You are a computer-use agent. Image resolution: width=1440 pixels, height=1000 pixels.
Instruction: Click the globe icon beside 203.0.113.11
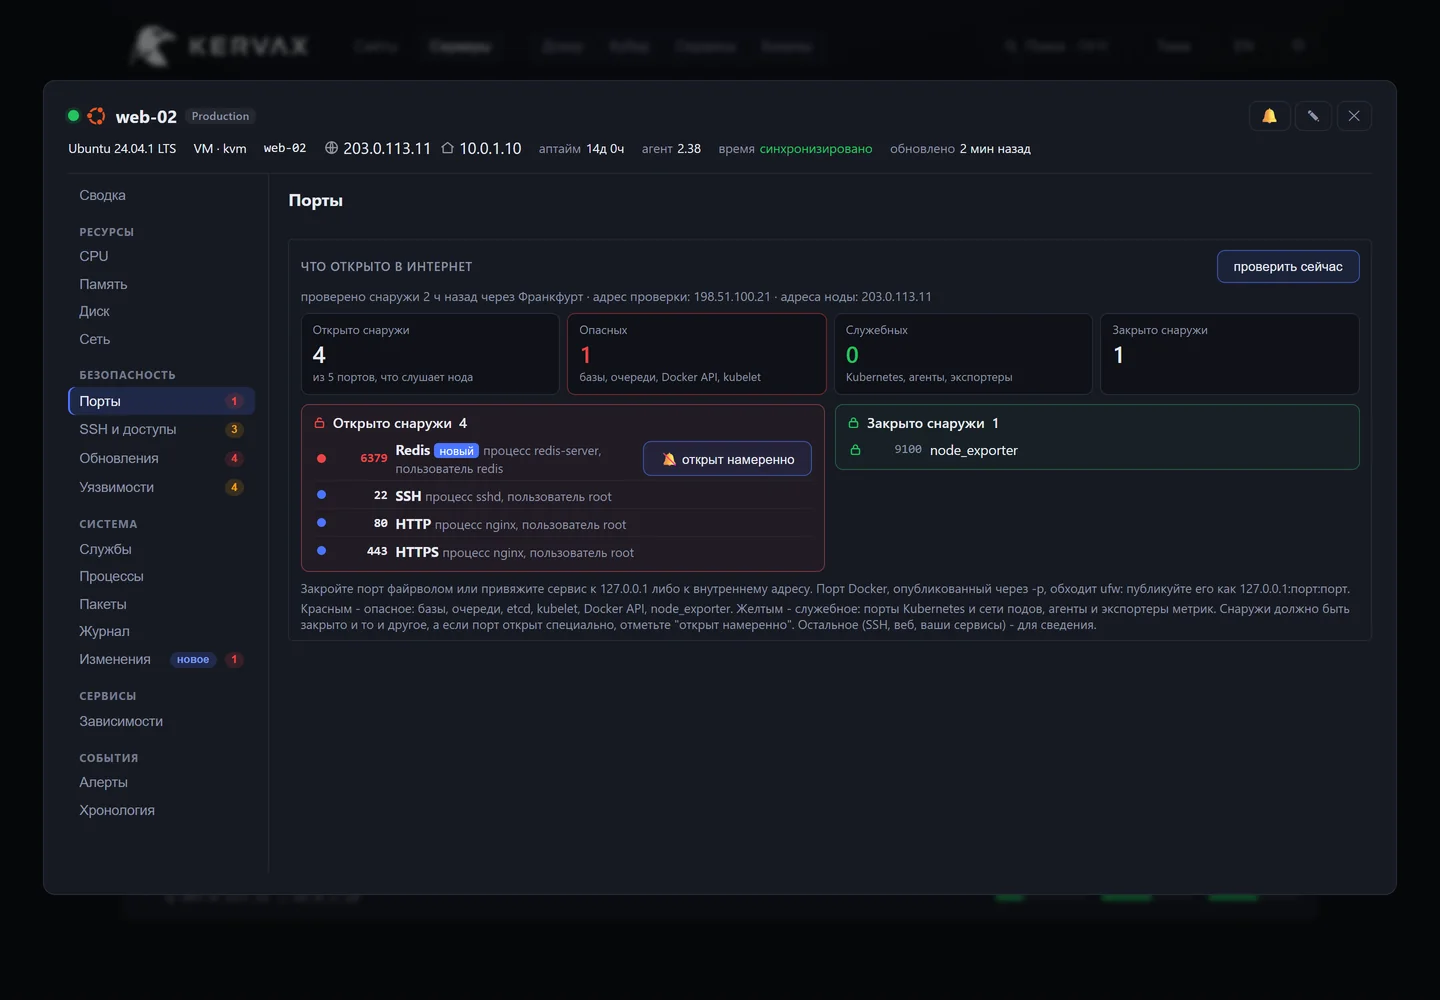click(x=332, y=148)
